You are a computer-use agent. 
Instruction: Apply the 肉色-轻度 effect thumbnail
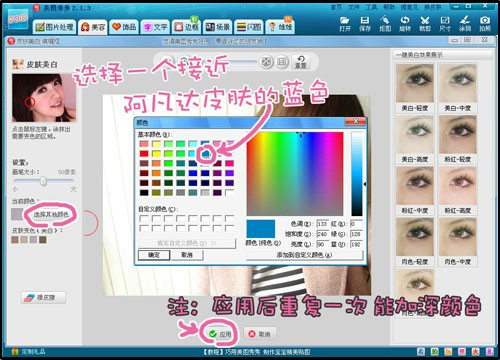click(415, 237)
